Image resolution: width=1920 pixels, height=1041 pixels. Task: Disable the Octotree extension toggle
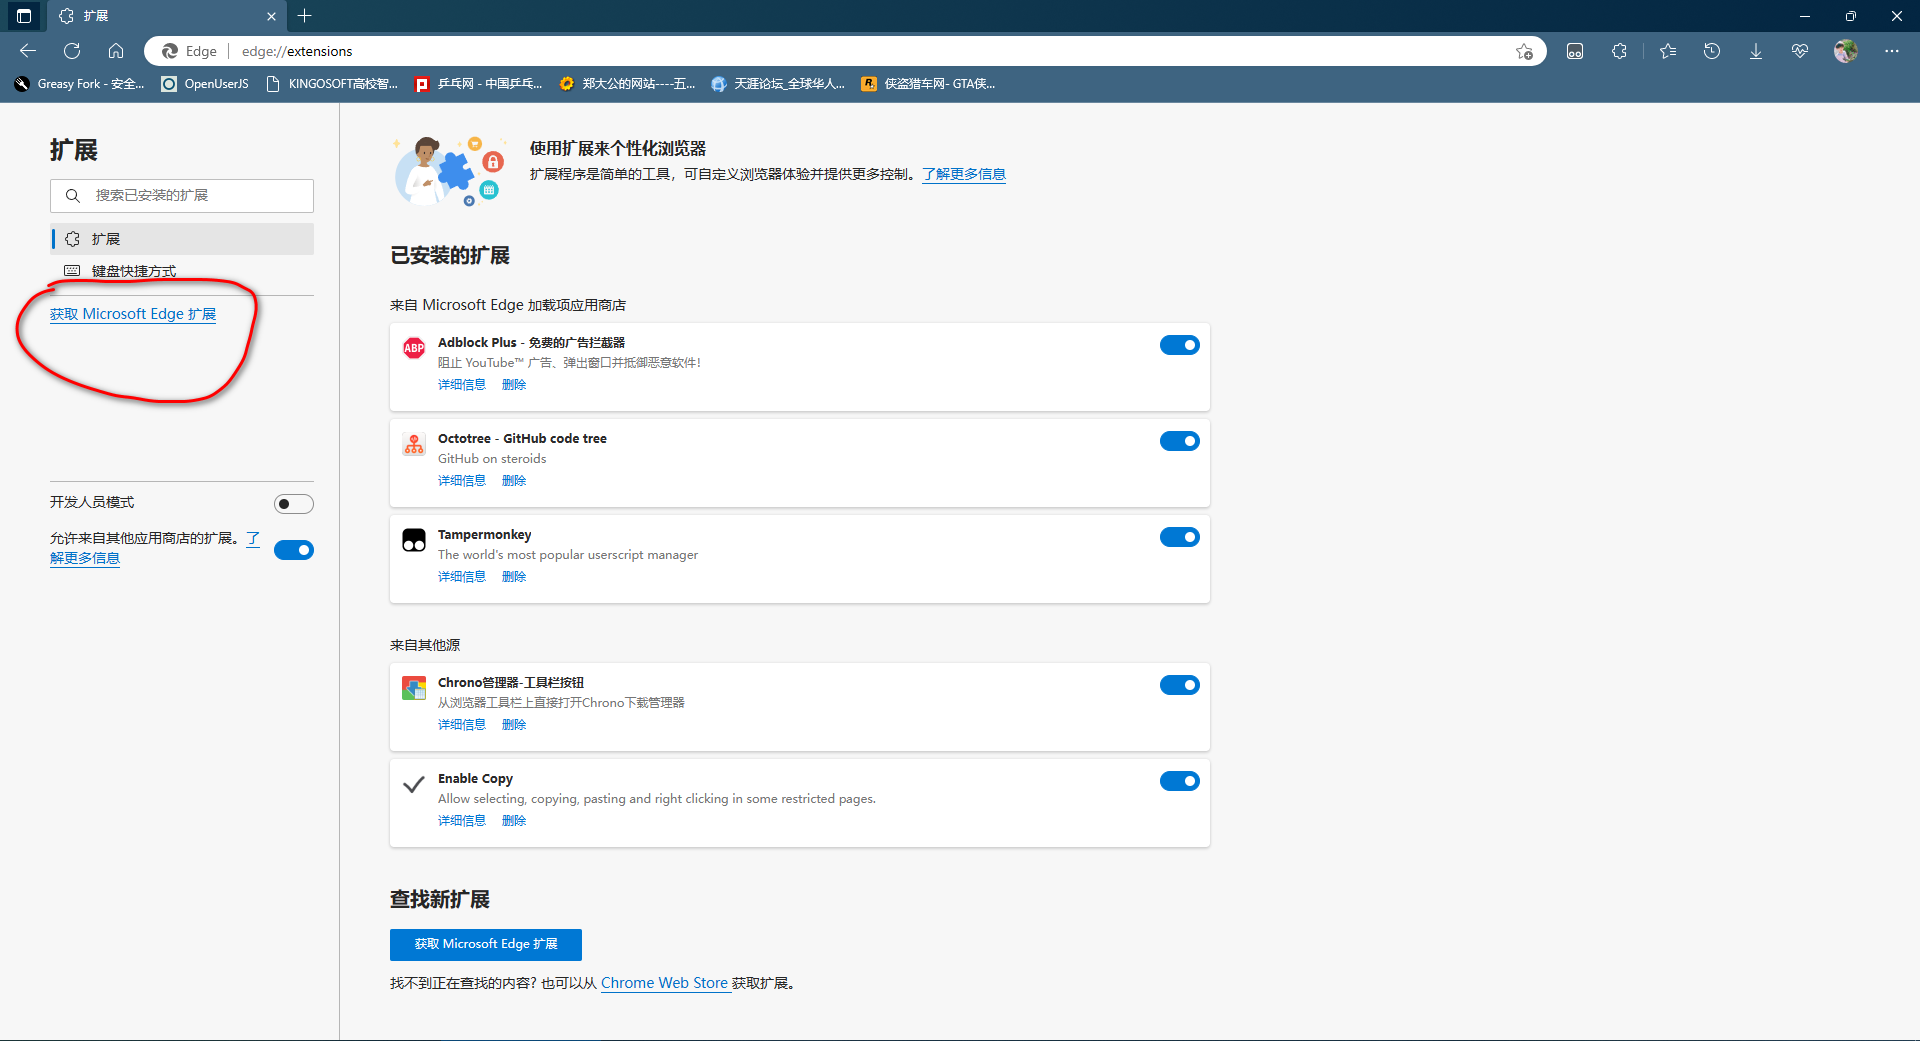click(x=1180, y=441)
